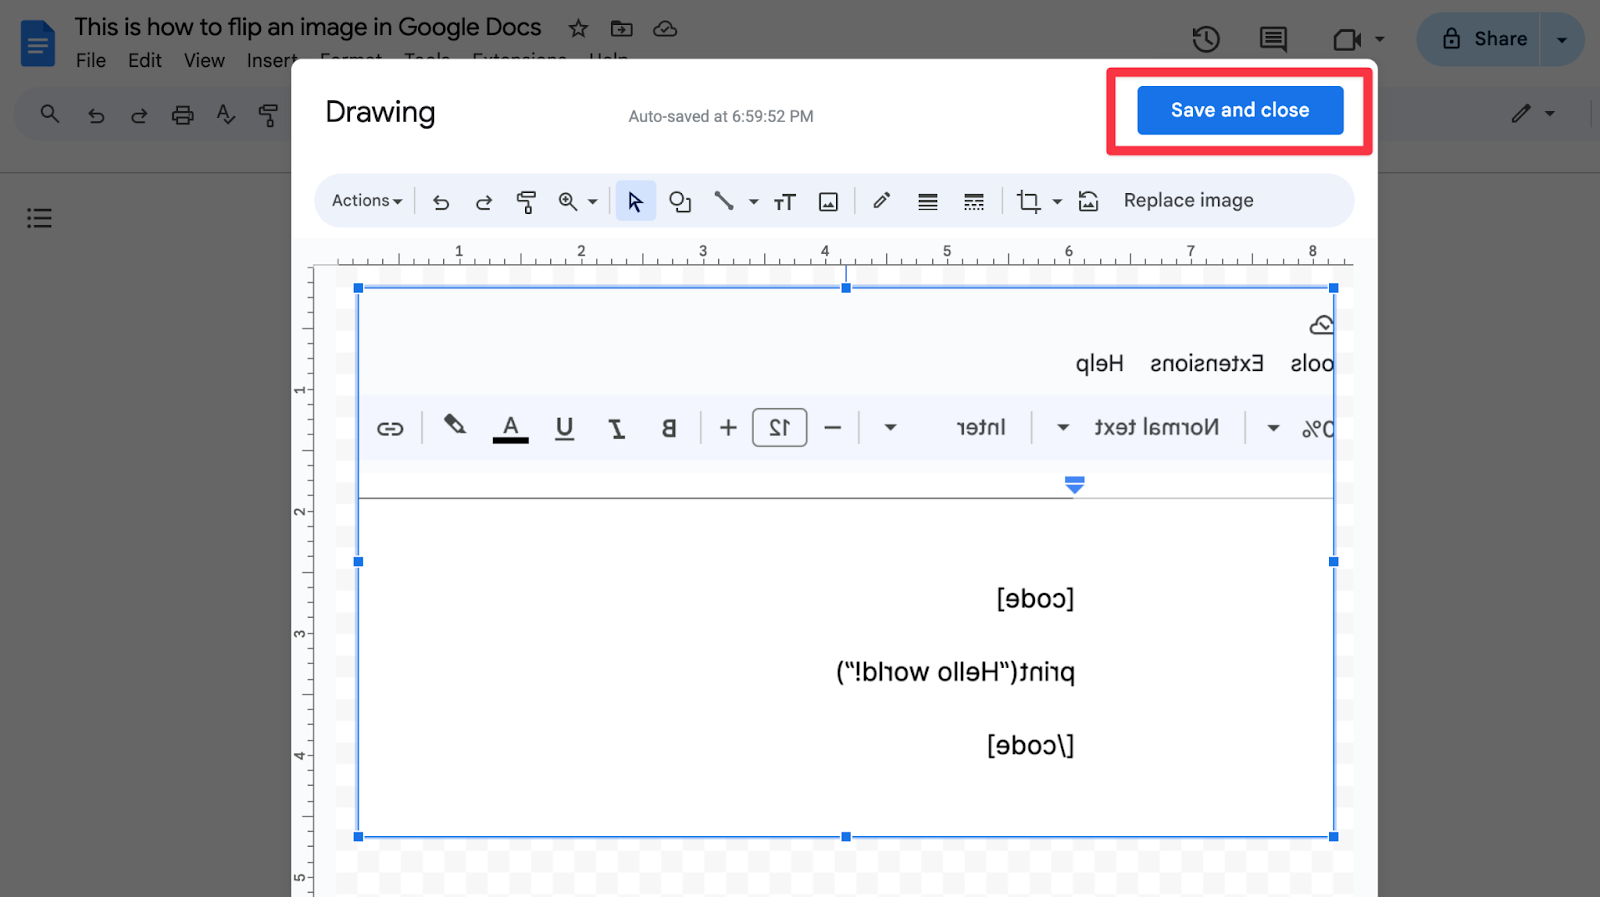Click the document title in Google Docs
Screen dimensions: 1600x897
(x=308, y=27)
